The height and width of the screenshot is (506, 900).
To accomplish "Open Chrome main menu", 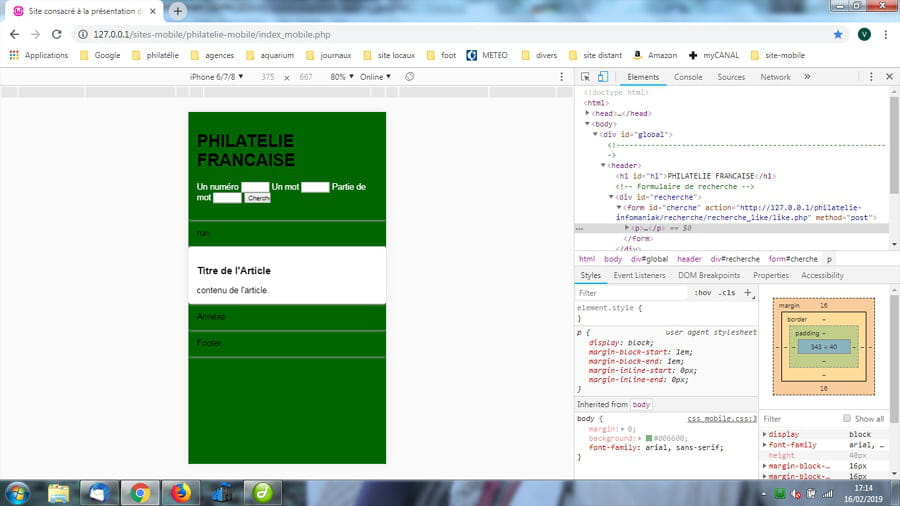I will click(x=886, y=34).
